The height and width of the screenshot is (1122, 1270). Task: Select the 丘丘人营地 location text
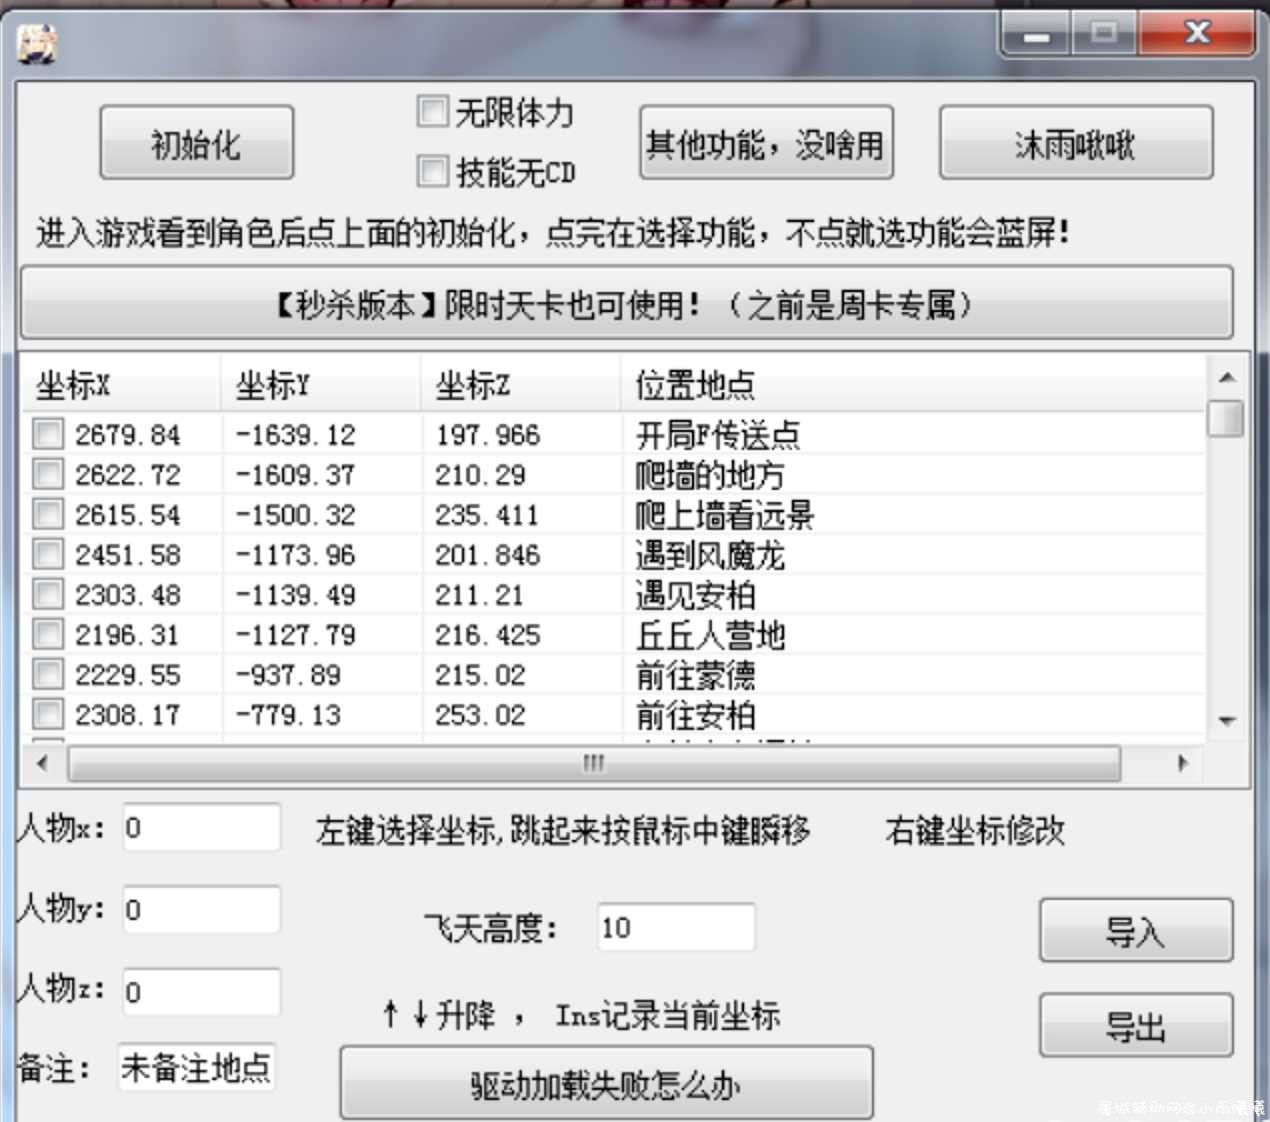pos(710,635)
